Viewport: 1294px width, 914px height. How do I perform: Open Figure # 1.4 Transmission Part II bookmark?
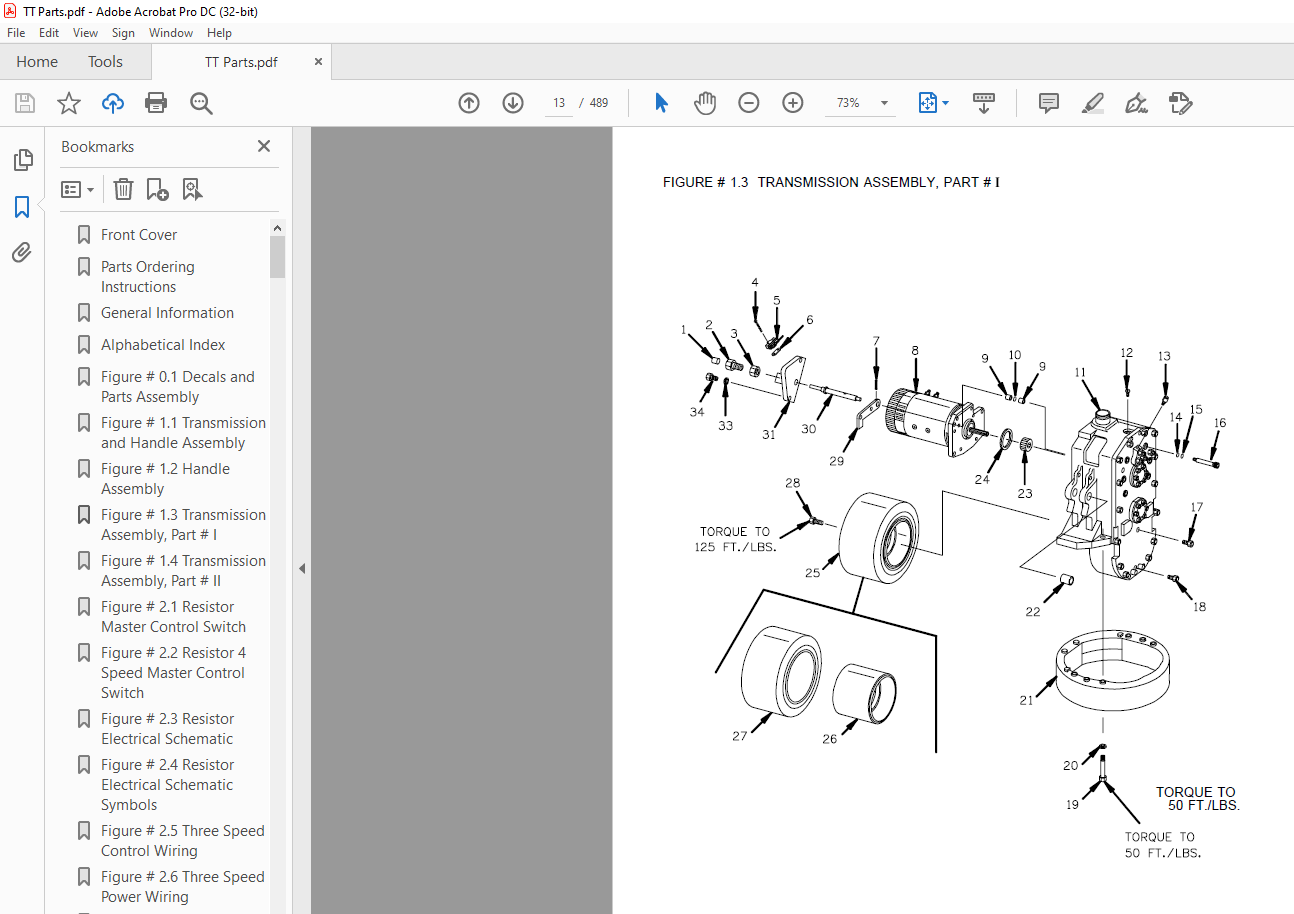coord(183,571)
